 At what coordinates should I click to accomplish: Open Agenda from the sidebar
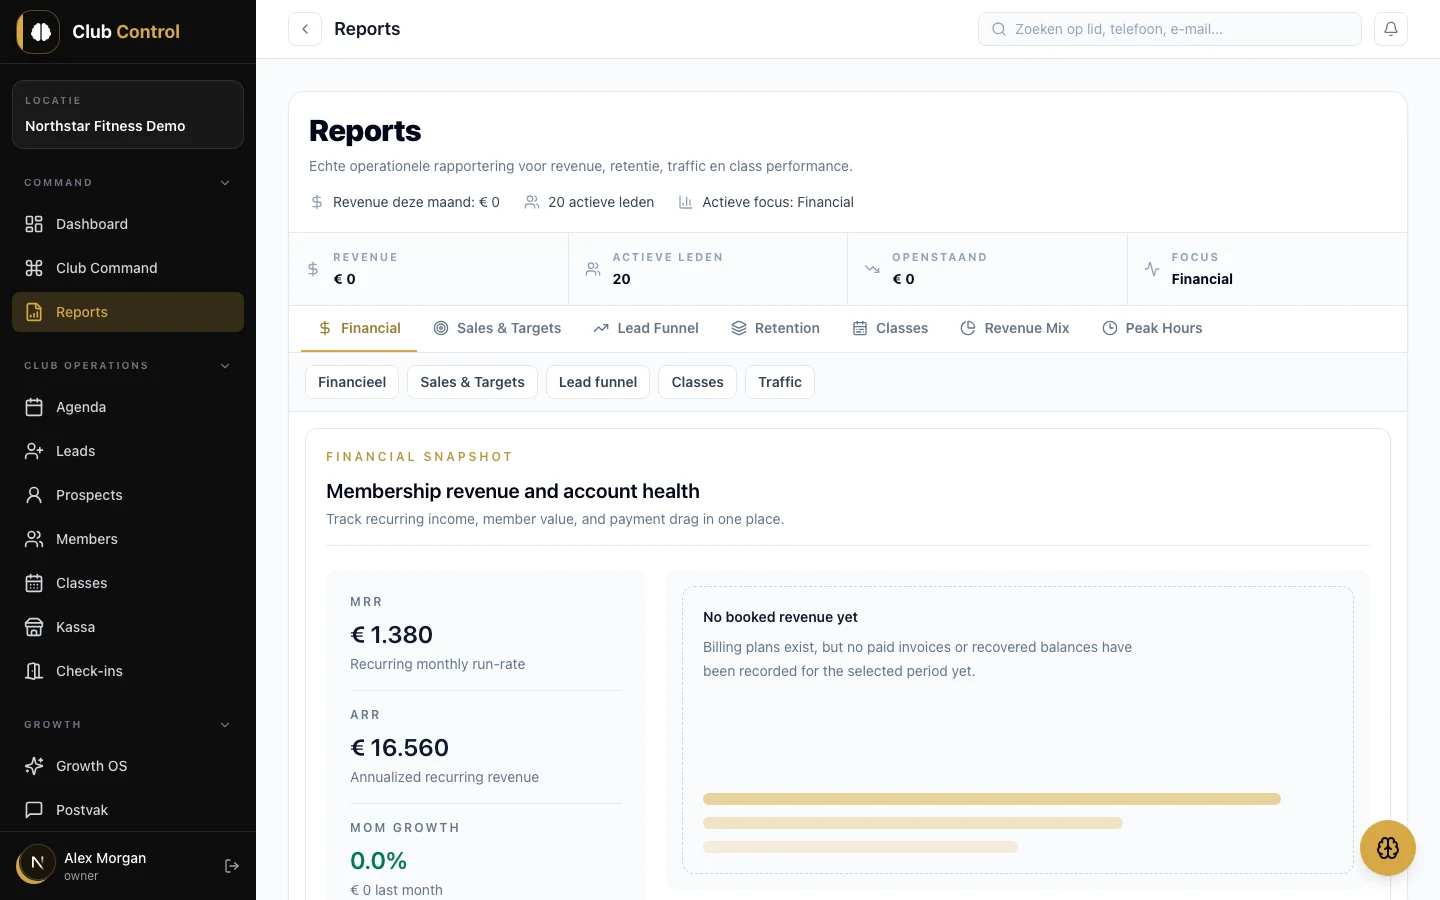click(128, 407)
